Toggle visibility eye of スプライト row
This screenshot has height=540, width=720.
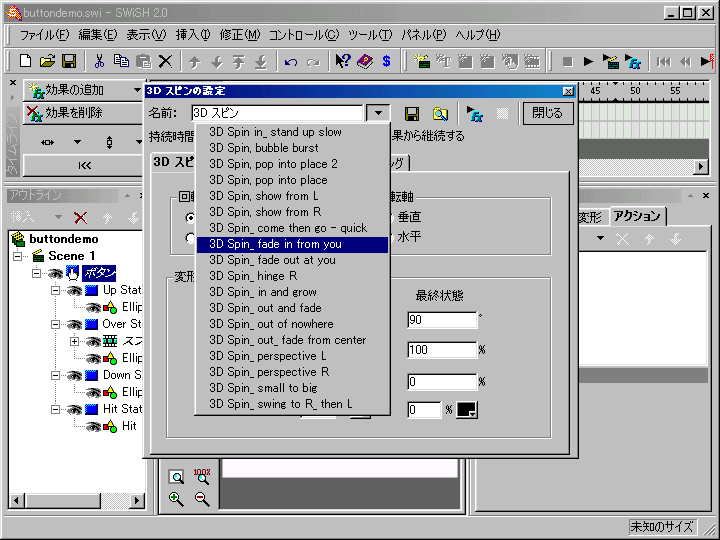[93, 341]
